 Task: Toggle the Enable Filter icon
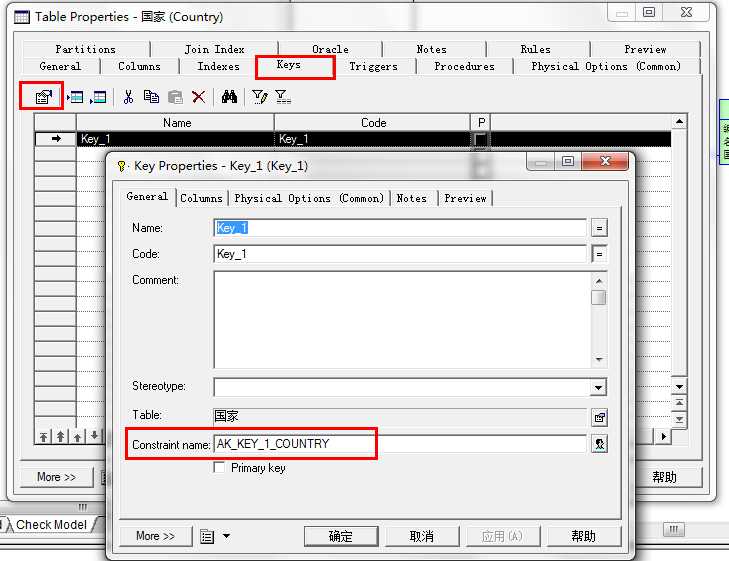(x=283, y=97)
